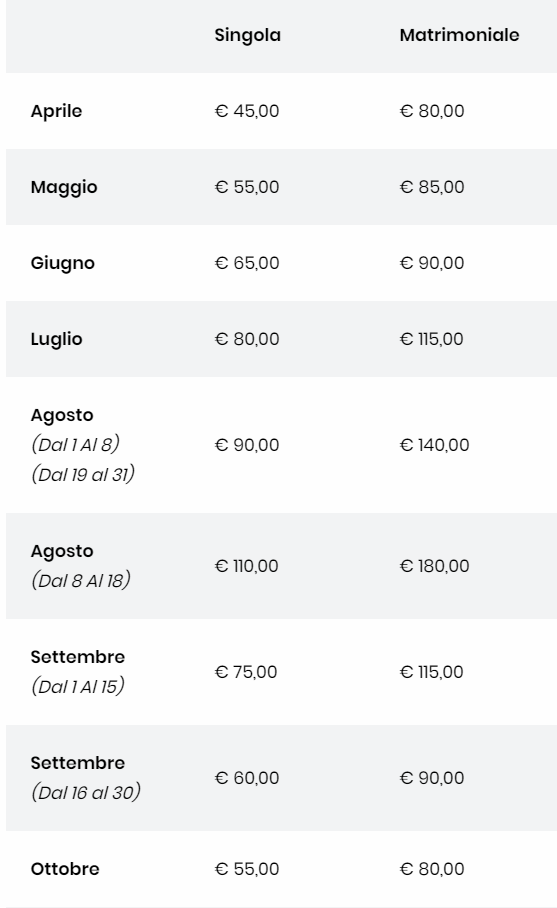Image resolution: width=557 pixels, height=908 pixels.
Task: Click Maggio matrimoniale price € 85,00
Action: (x=432, y=187)
